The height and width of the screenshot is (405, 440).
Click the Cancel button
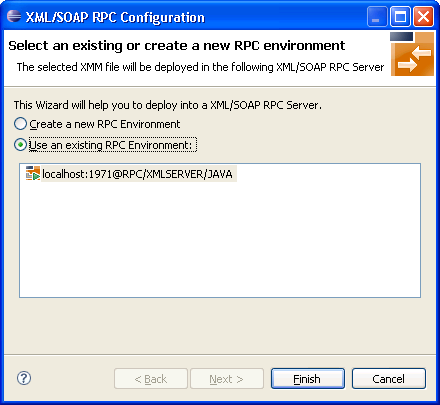click(389, 379)
